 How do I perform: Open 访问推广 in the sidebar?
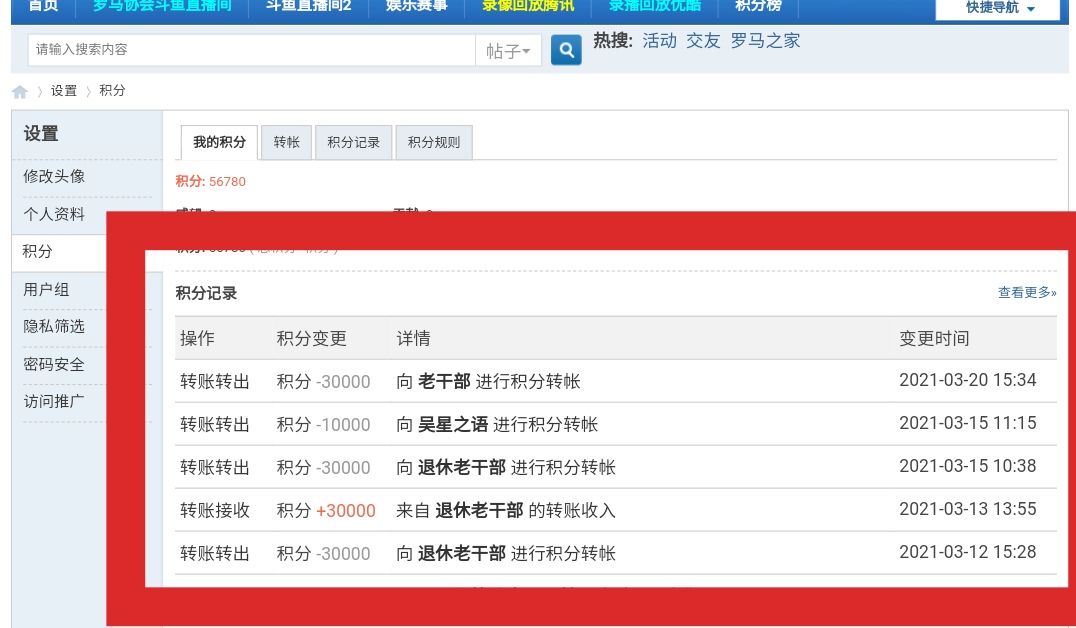tap(54, 402)
